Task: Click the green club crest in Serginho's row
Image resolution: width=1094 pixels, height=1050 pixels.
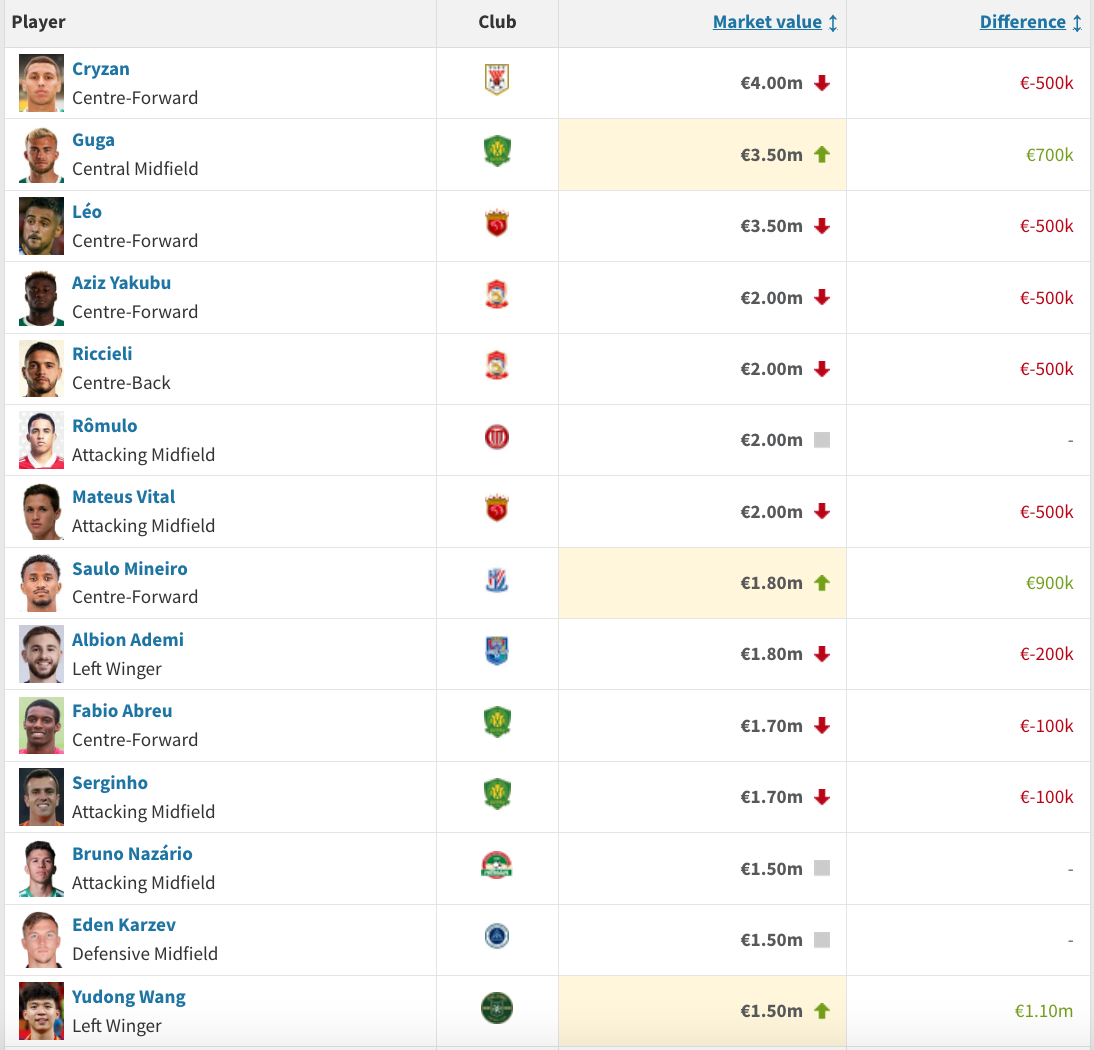Action: pos(497,794)
